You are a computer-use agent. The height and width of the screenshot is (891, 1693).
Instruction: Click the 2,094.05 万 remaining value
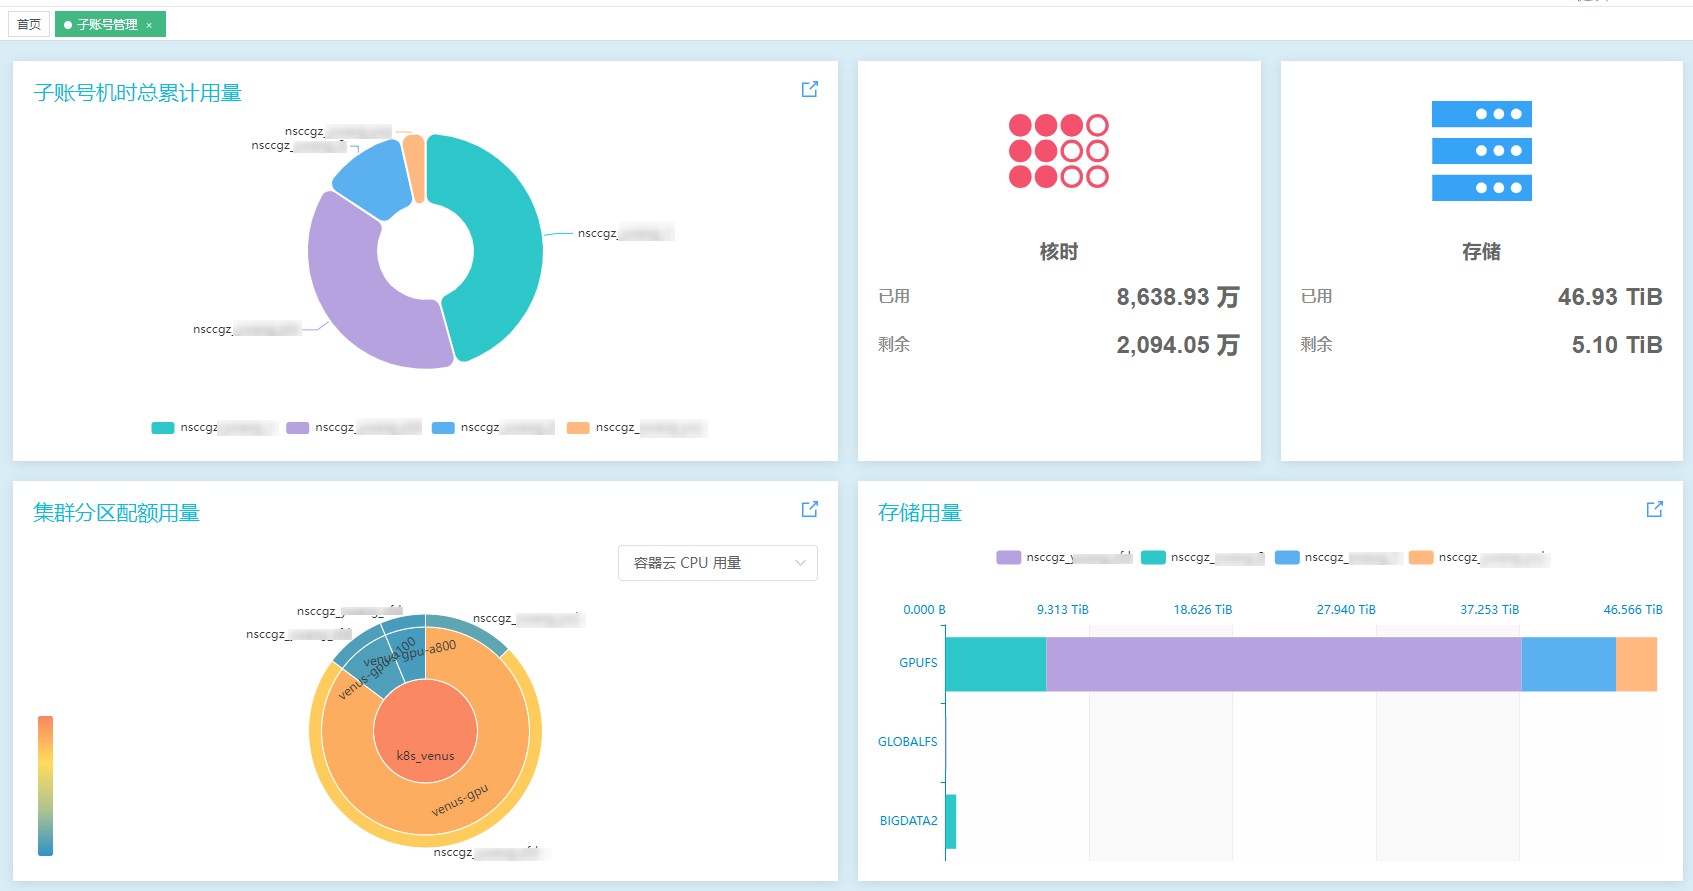tap(1178, 345)
